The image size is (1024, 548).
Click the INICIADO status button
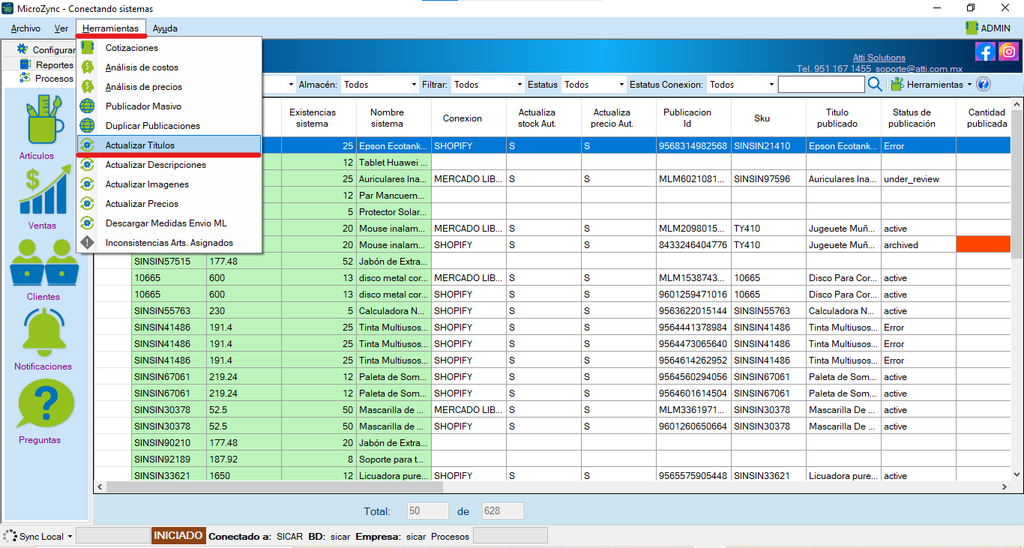click(178, 536)
